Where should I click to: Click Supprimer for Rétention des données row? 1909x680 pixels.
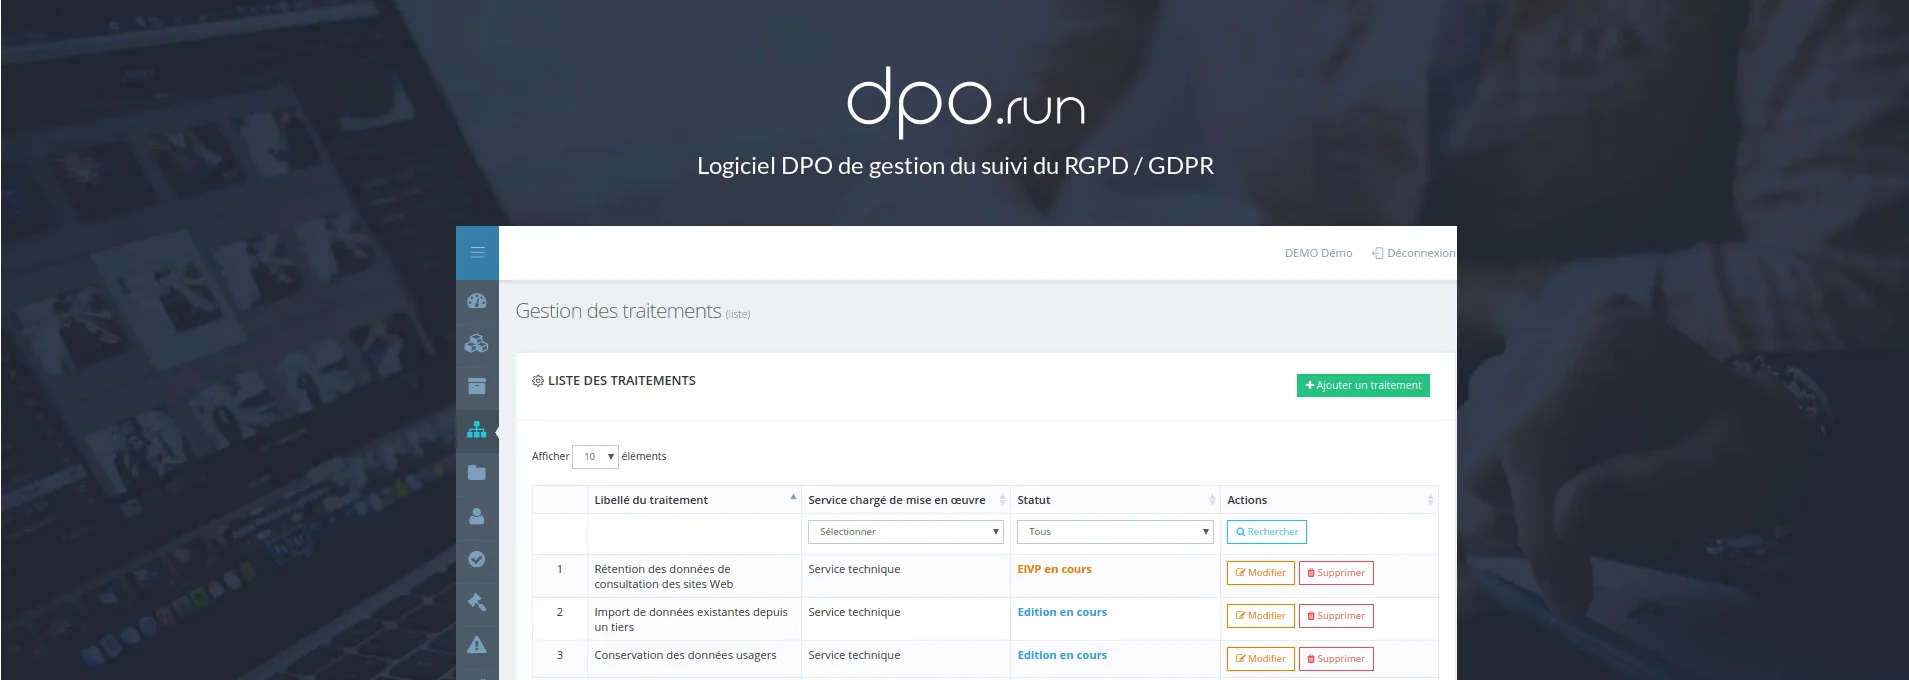pyautogui.click(x=1336, y=573)
